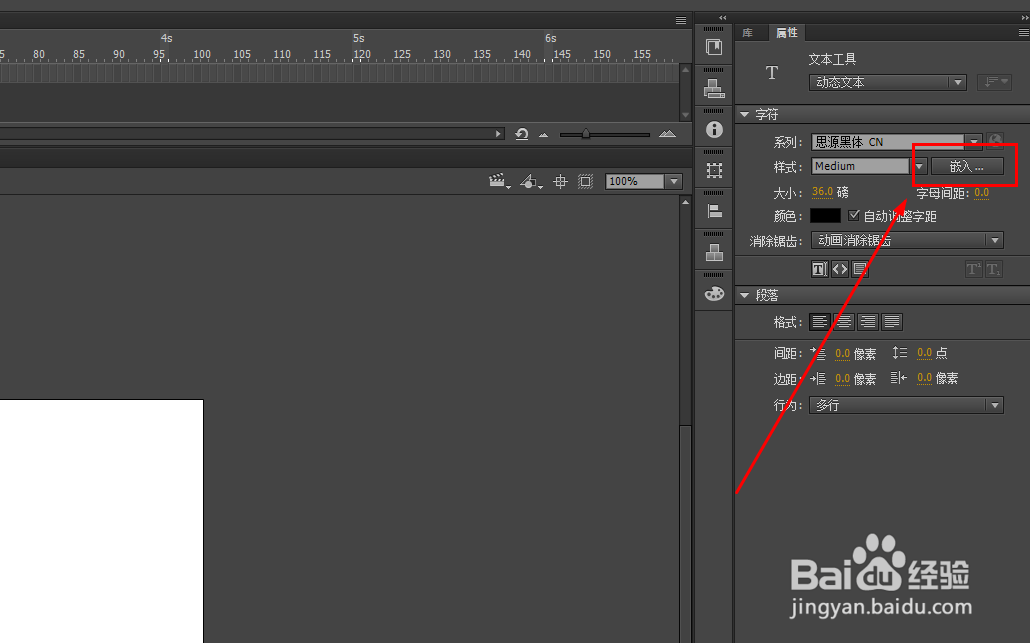Collapse the 字符 section
The height and width of the screenshot is (643, 1030).
[744, 114]
